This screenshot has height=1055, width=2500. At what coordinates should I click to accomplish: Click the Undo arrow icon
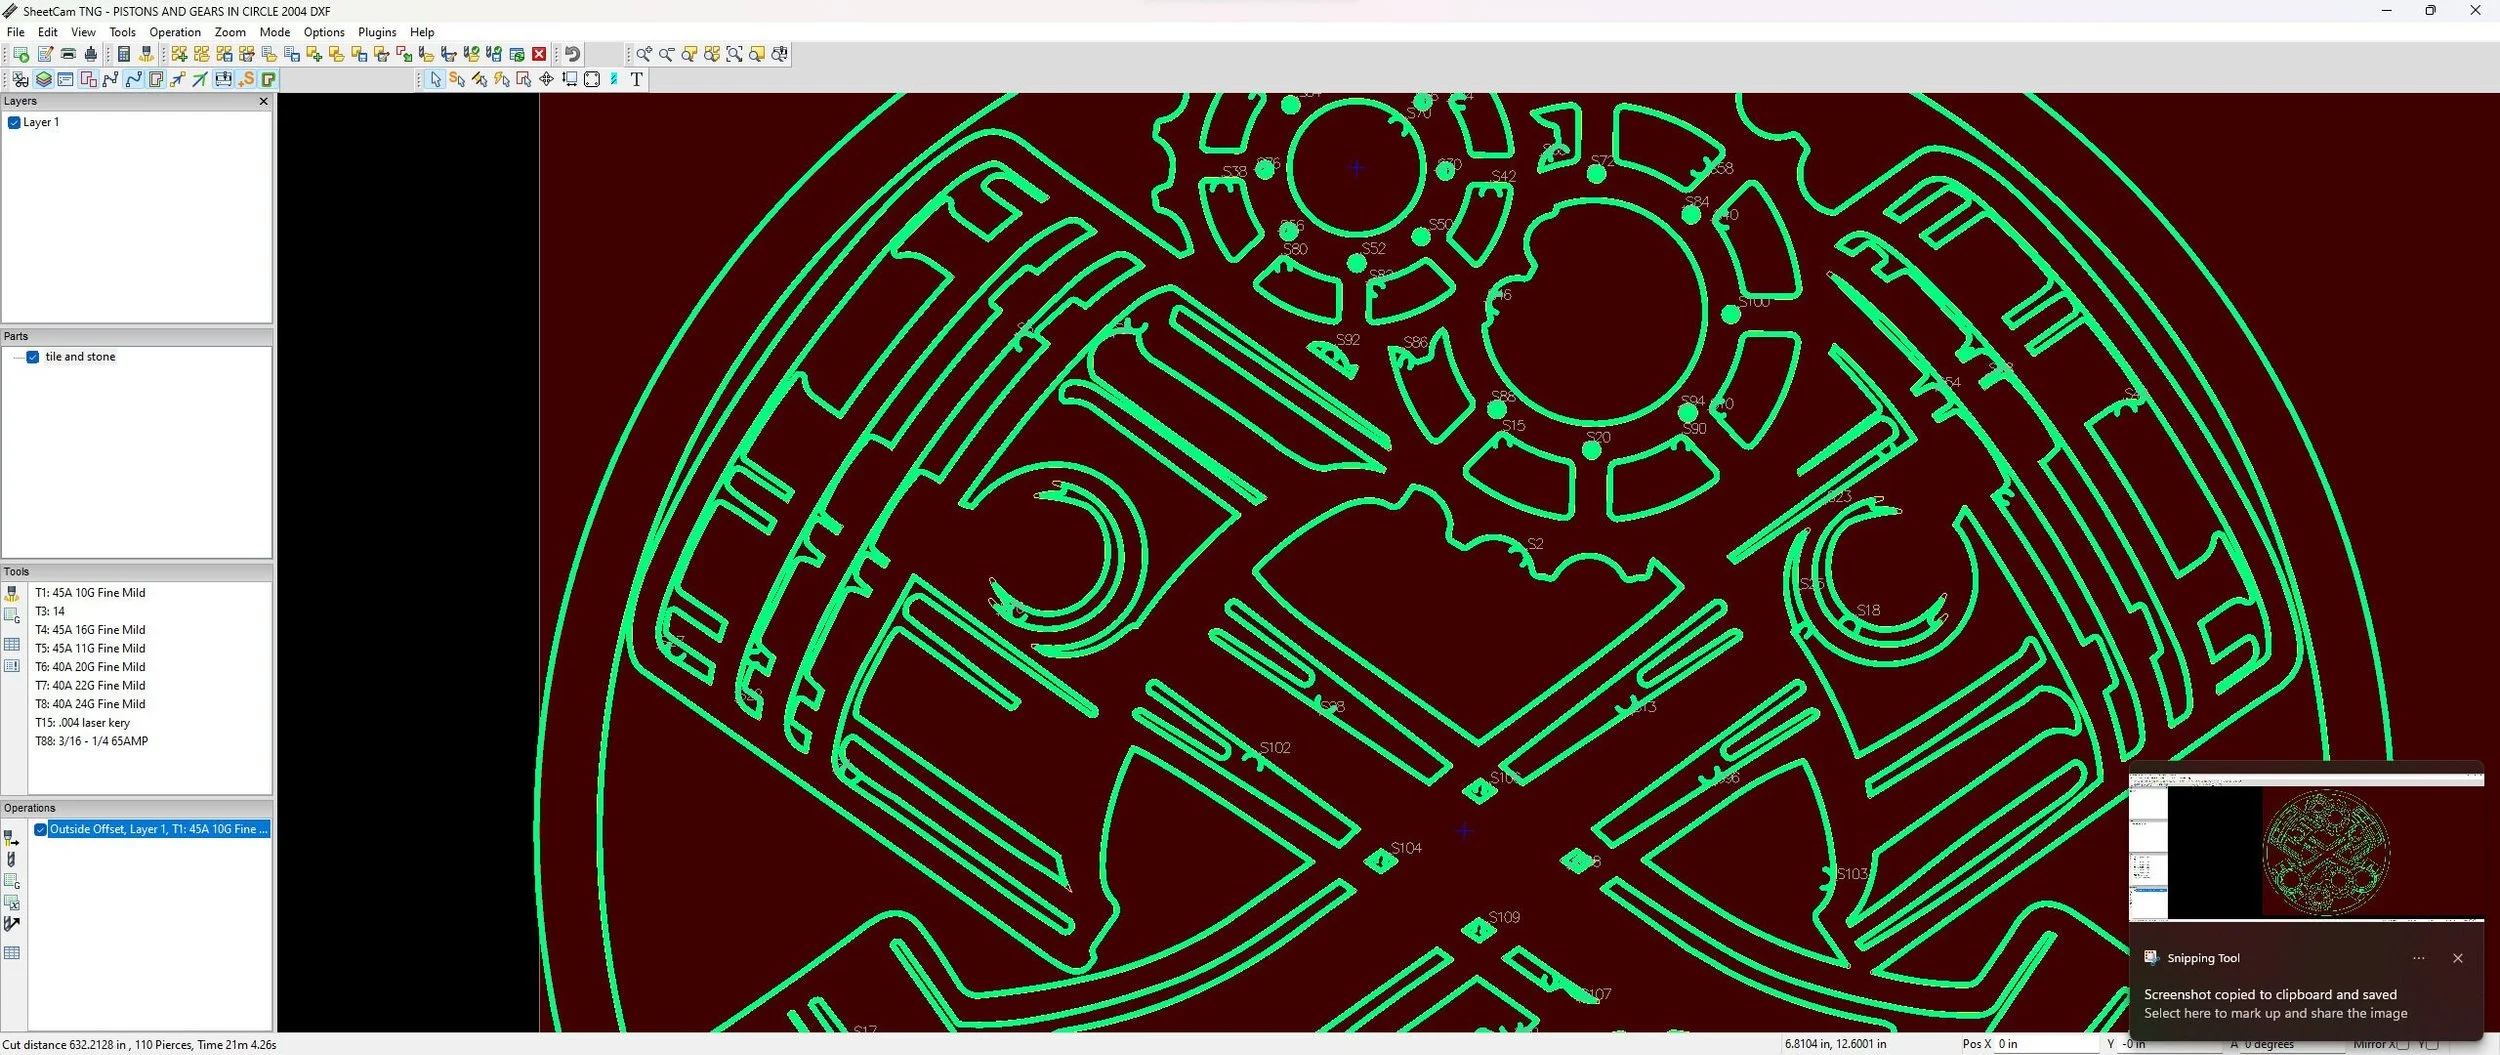click(x=572, y=54)
